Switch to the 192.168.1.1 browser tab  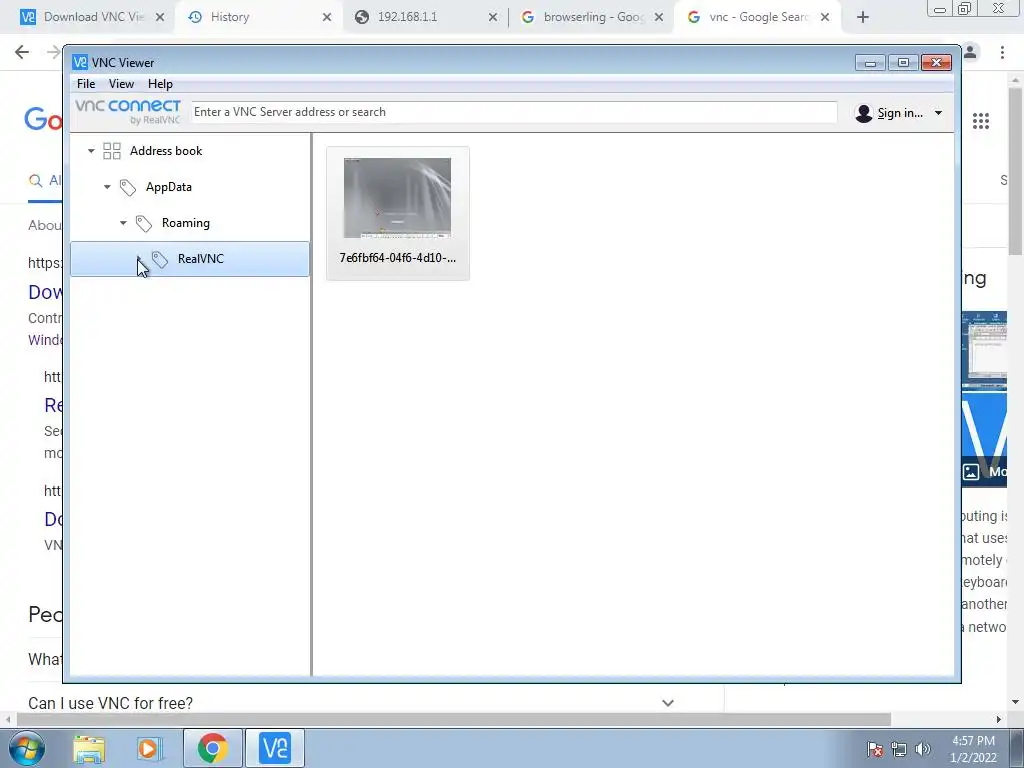[x=408, y=17]
